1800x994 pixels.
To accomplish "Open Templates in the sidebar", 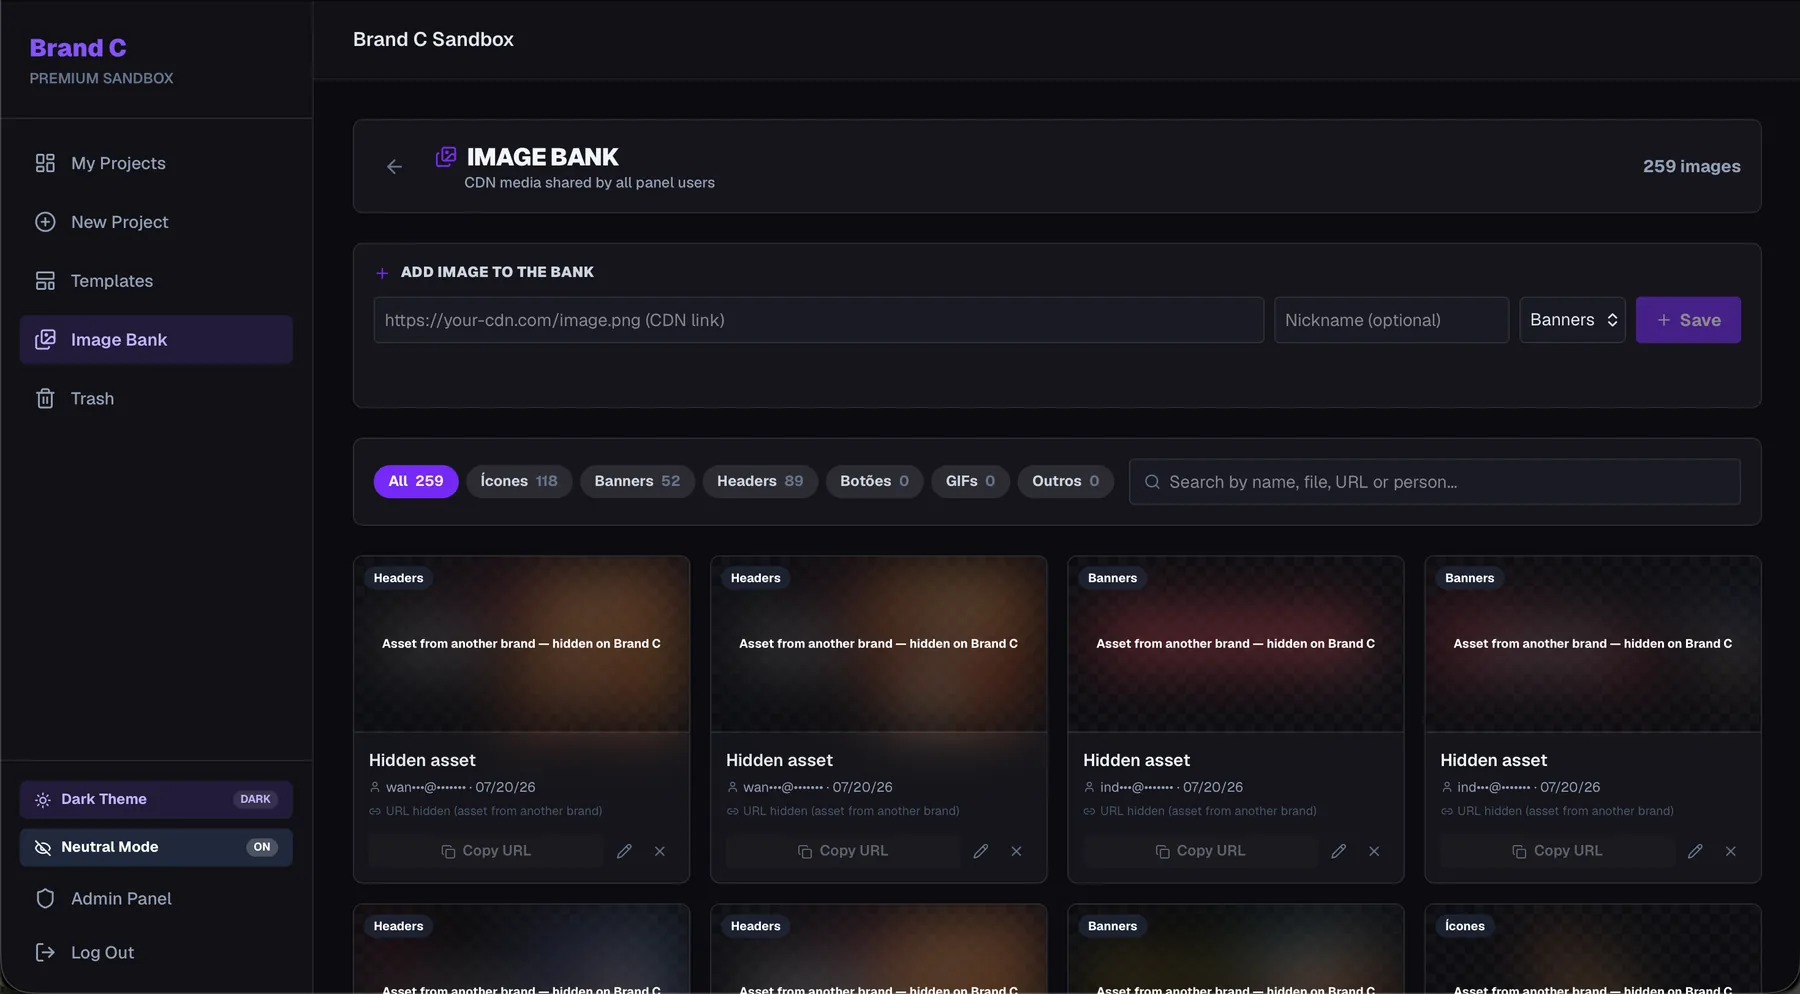I will (x=156, y=281).
